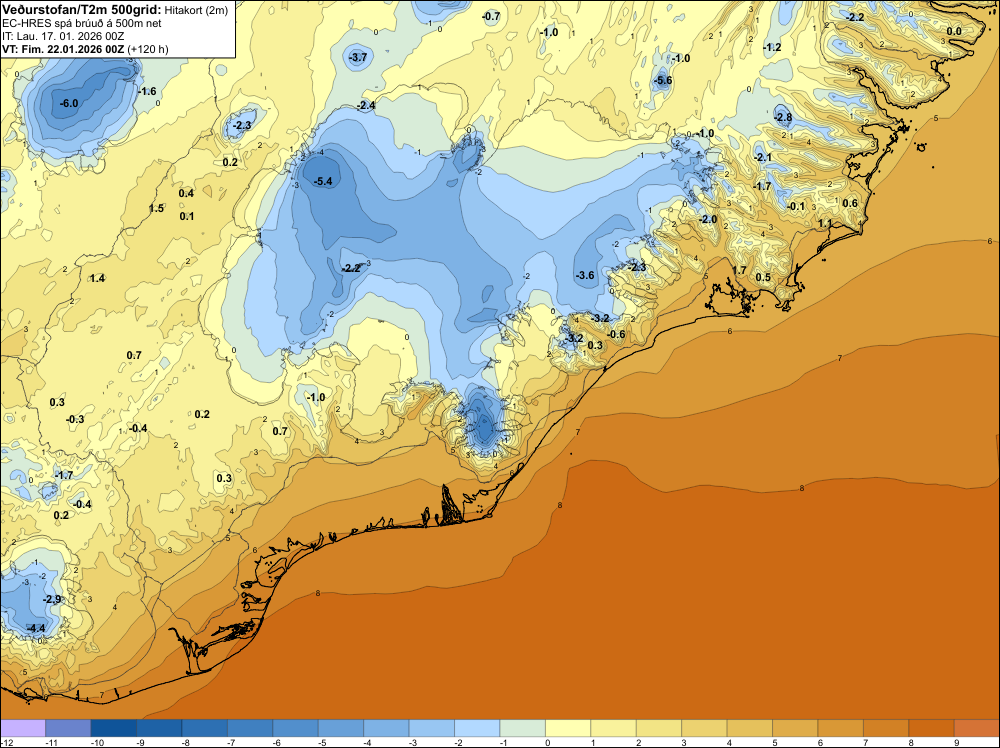The image size is (1000, 748).
Task: Click the pale blue legend swatch labeled -2
Action: pos(477,728)
